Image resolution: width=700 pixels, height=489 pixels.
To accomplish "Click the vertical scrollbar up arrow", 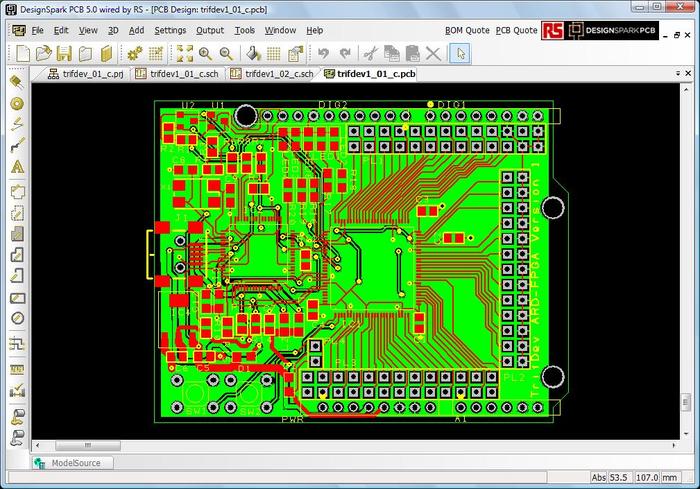I will click(686, 89).
